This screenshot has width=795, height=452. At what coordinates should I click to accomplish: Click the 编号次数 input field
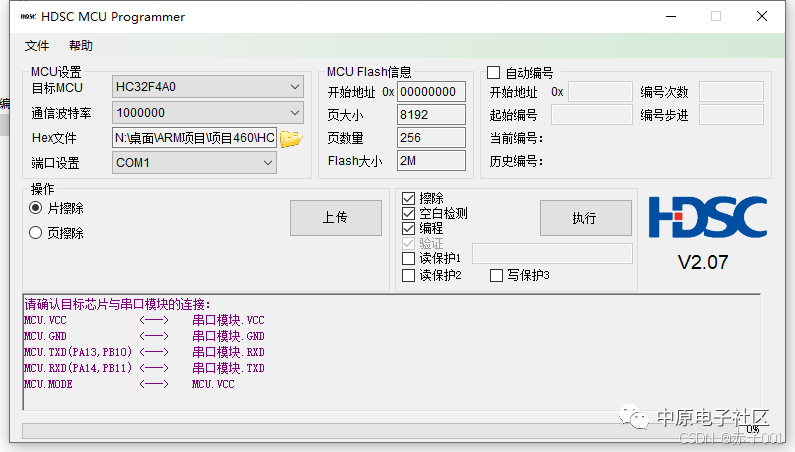[x=731, y=92]
